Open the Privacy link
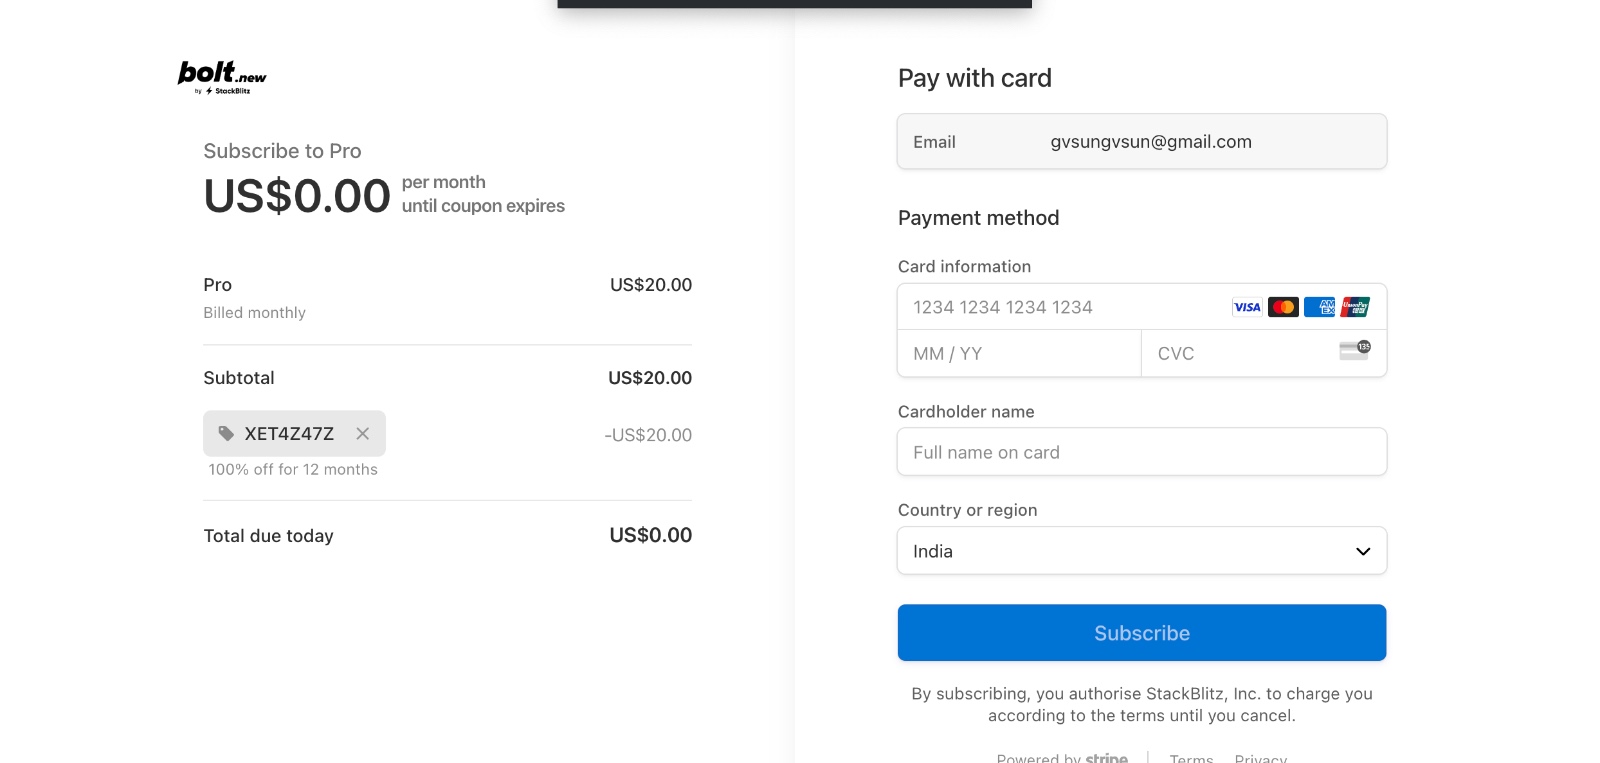This screenshot has width=1600, height=763. coord(1260,758)
